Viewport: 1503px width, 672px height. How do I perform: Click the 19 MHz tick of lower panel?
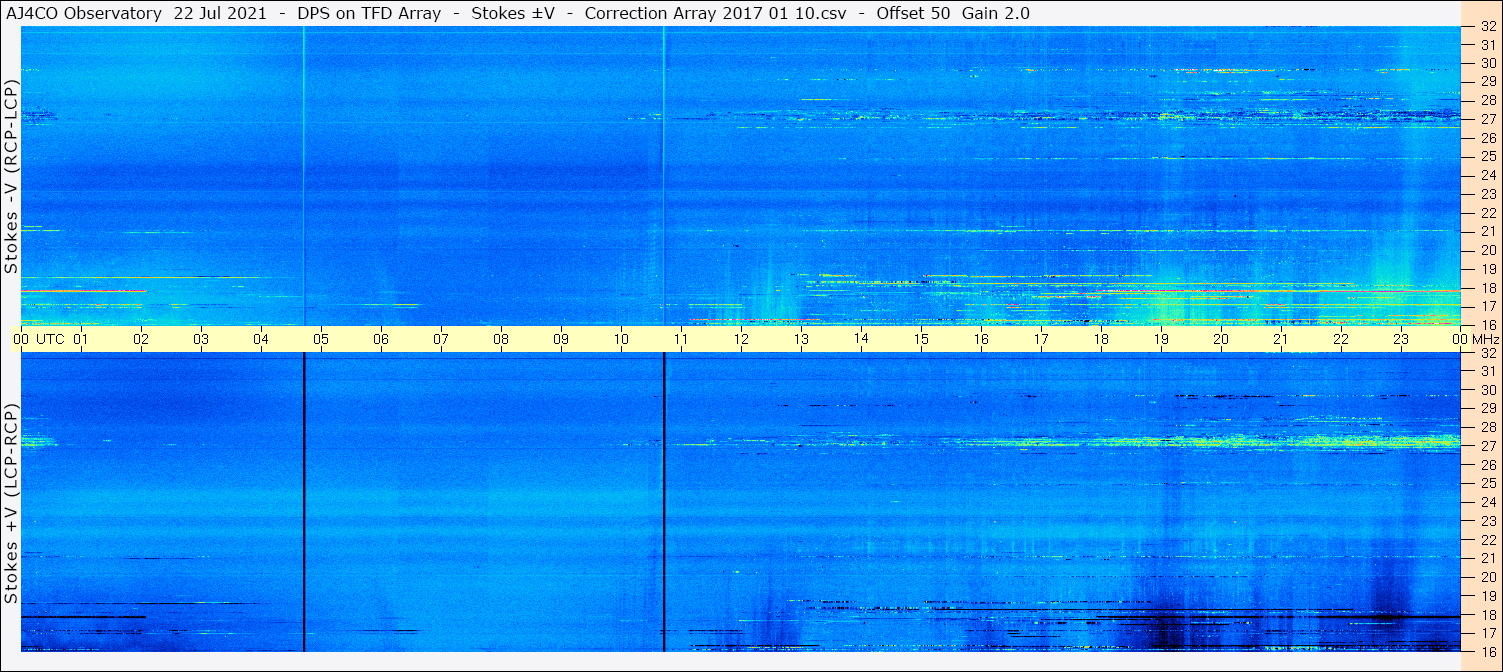(1488, 596)
